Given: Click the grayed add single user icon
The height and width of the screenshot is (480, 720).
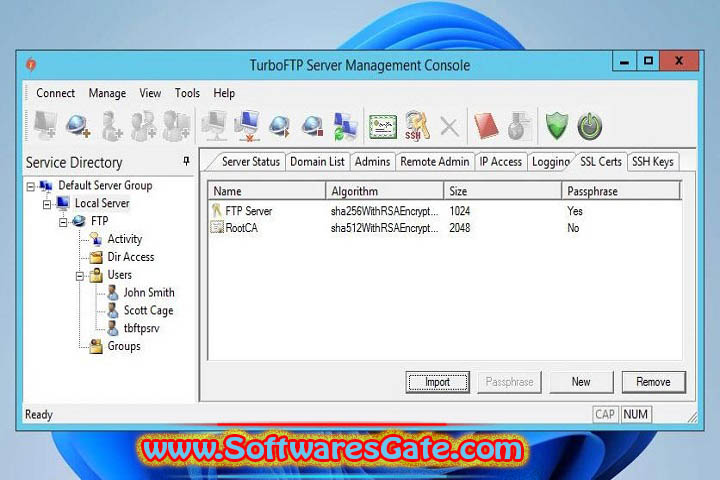Looking at the screenshot, I should tap(111, 125).
